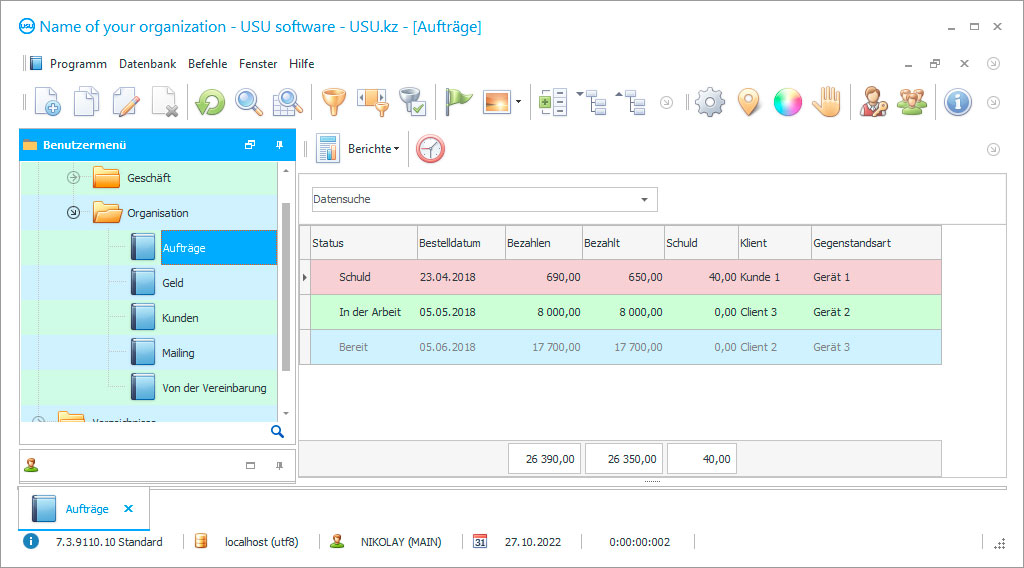1024x568 pixels.
Task: Open the Fenster menu
Action: 258,64
